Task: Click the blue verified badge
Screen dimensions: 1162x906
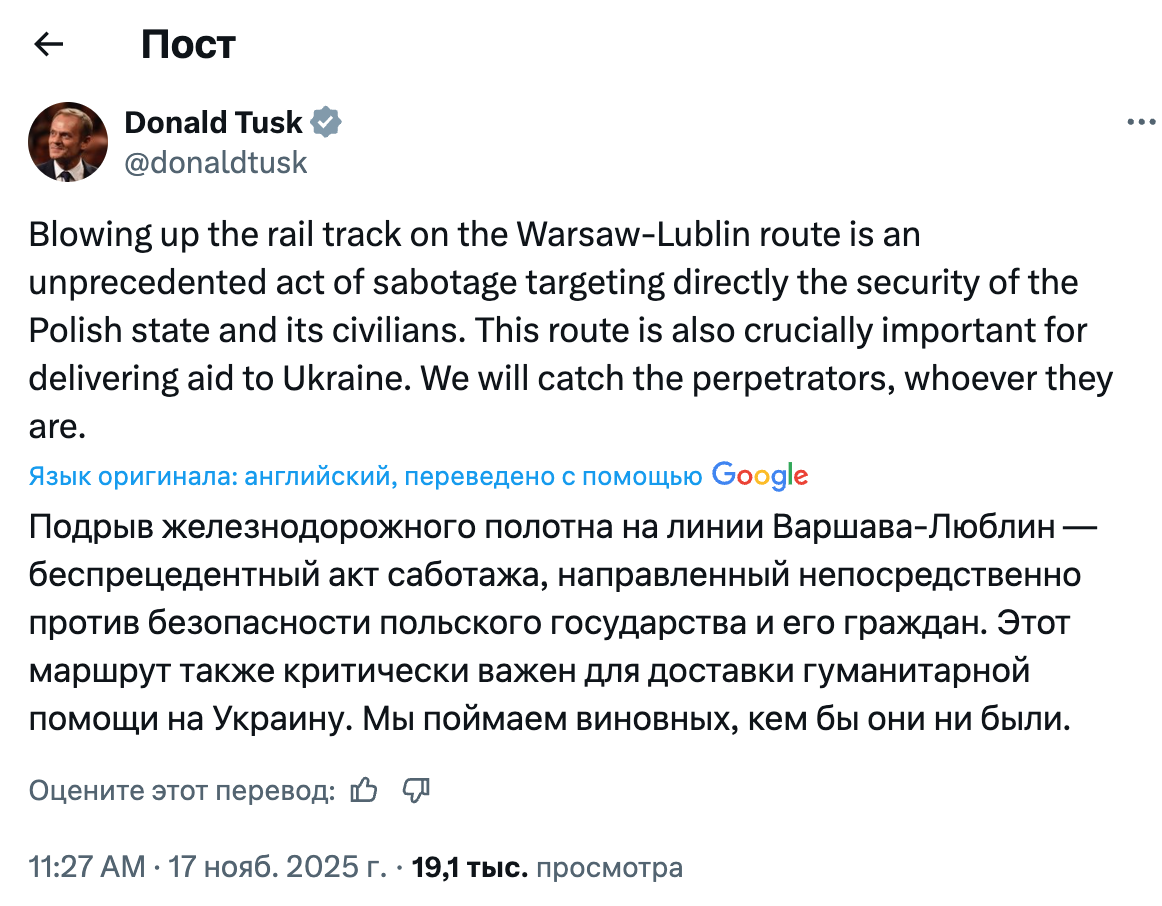Action: [326, 122]
